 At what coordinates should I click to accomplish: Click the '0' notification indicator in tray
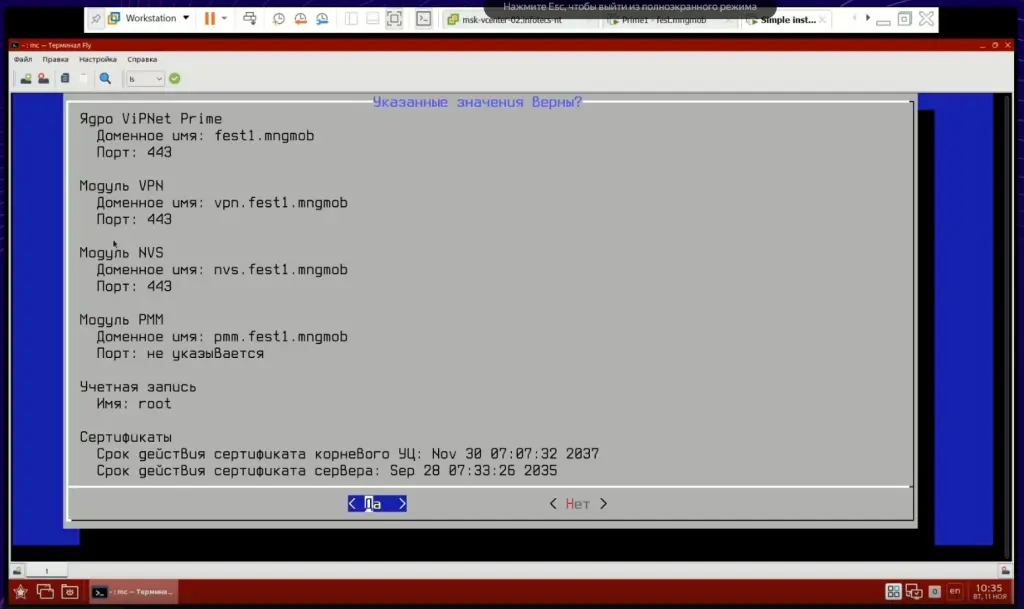pyautogui.click(x=935, y=591)
